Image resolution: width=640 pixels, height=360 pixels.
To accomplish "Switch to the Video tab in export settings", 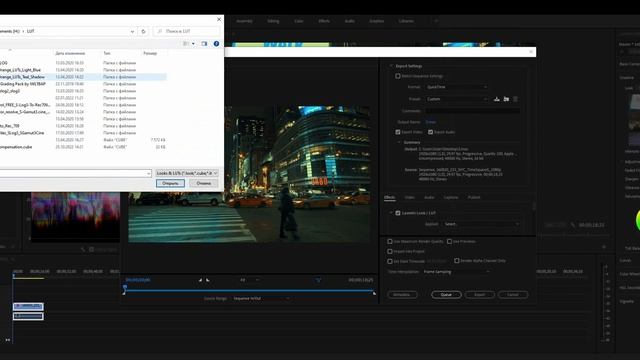I will click(x=409, y=198).
